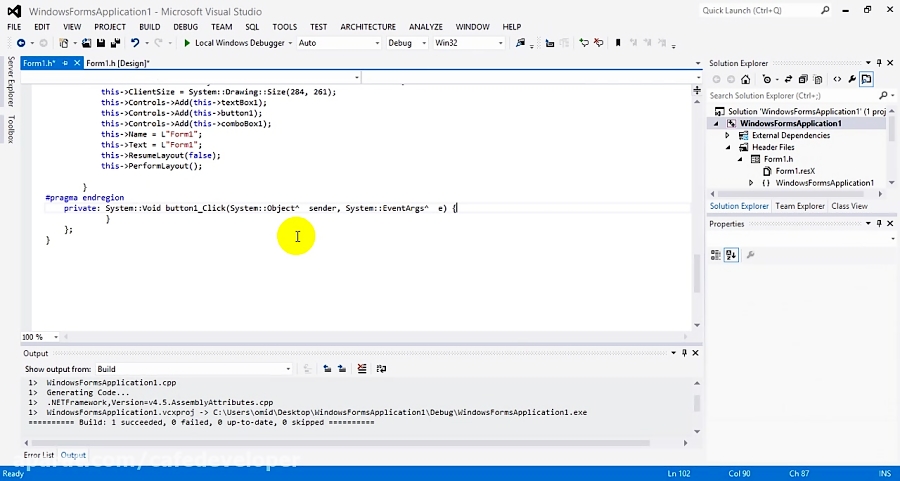900x481 pixels.
Task: Open the BUILD menu
Action: [x=149, y=27]
